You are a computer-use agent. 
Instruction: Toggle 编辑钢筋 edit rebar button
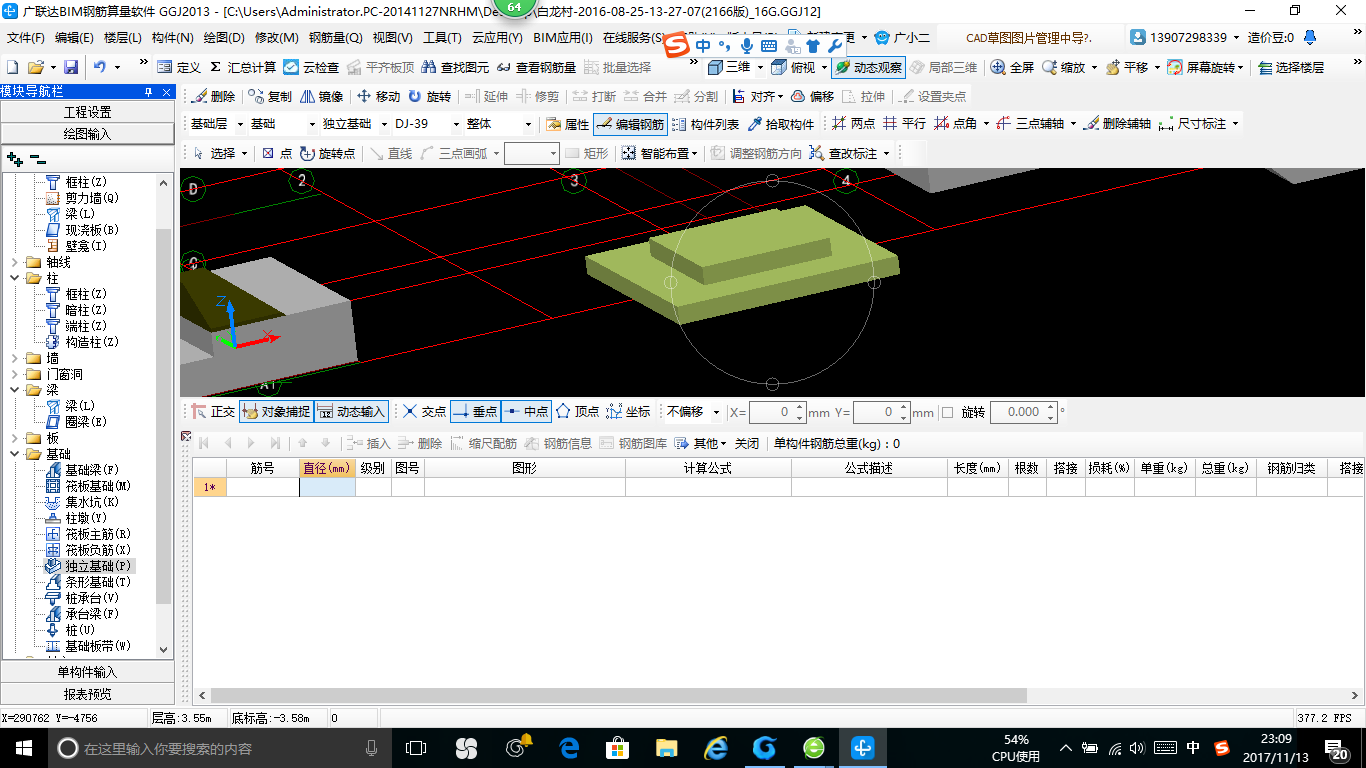[630, 124]
